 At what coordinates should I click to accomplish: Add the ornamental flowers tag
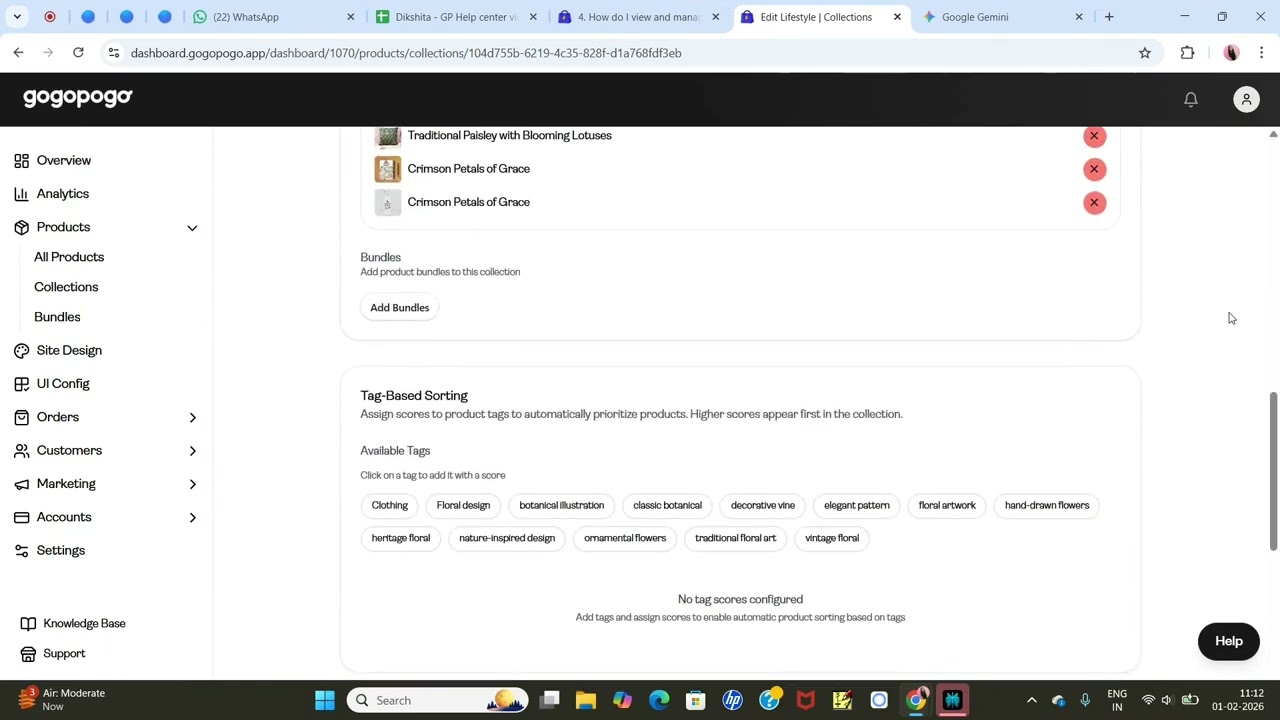point(625,538)
